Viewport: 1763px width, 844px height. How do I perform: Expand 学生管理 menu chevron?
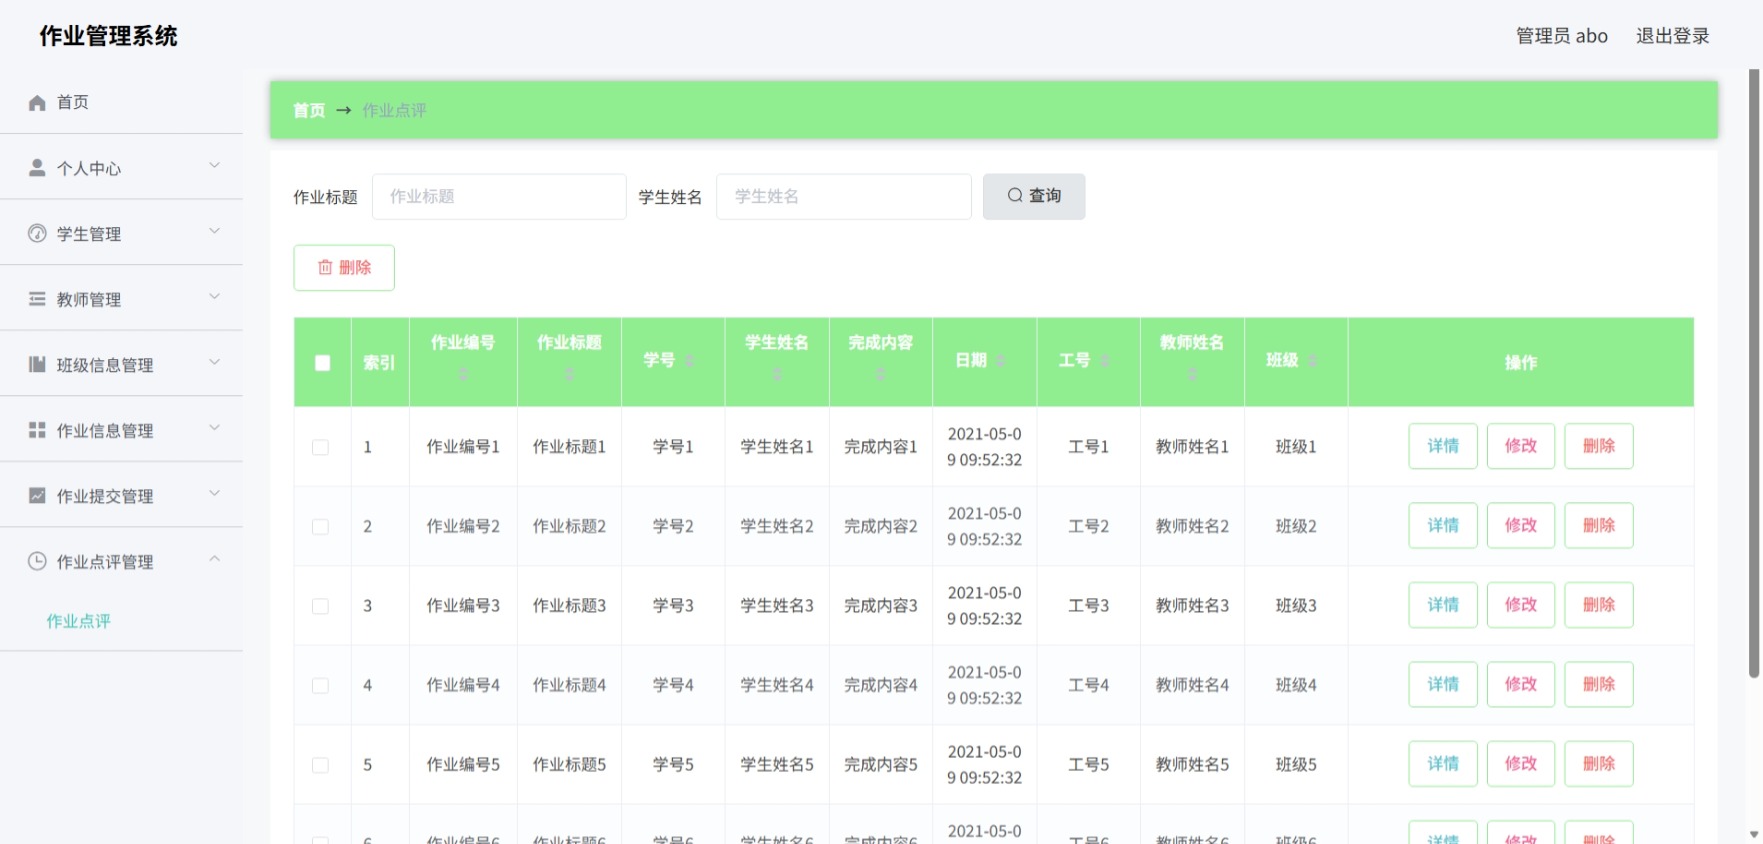[x=214, y=231]
